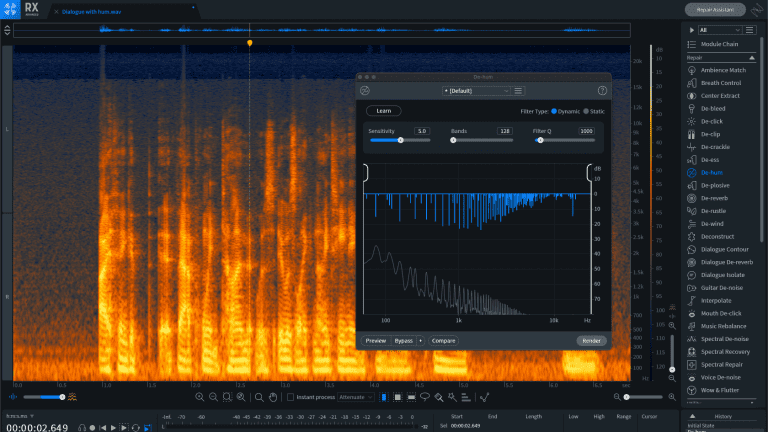Toggle record button in transport
The width and height of the screenshot is (768, 432).
[92, 428]
